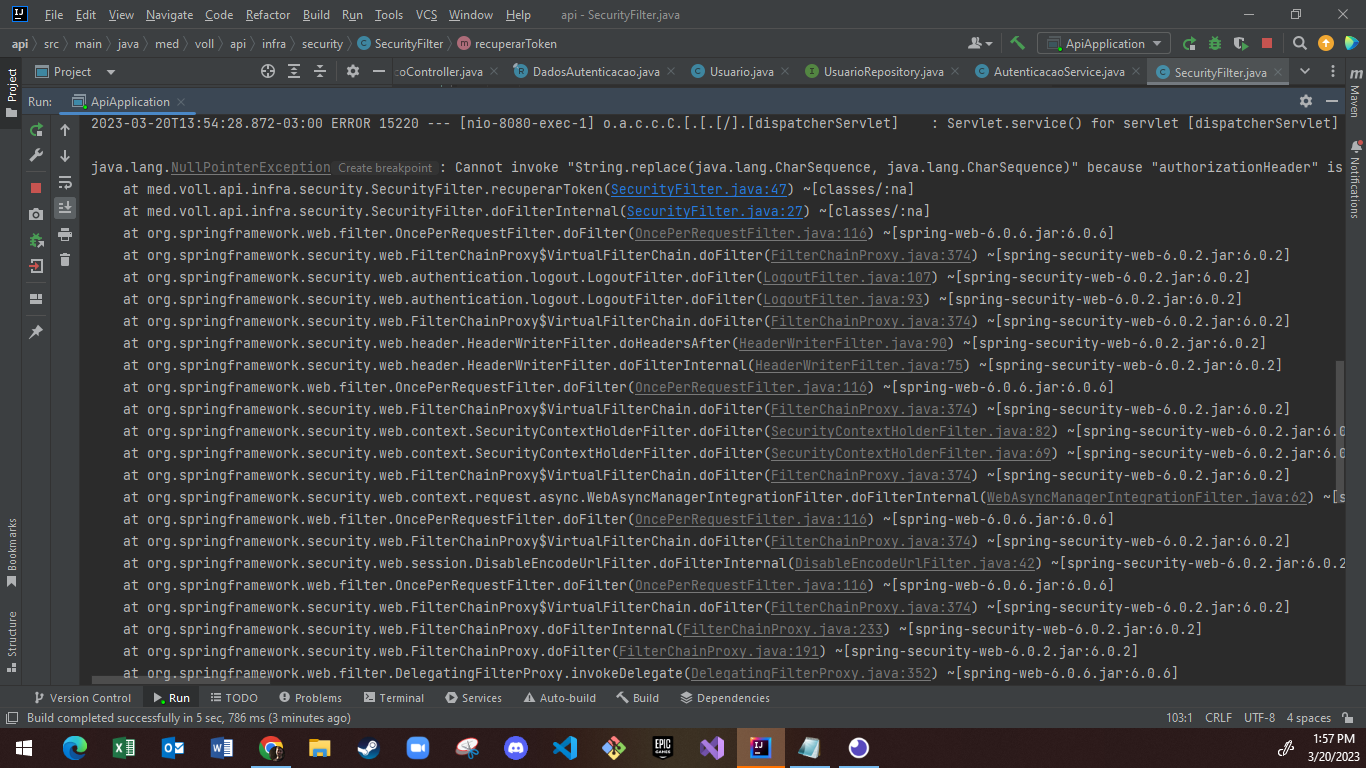
Task: Click Select Opened File crosshair icon
Action: tap(268, 72)
